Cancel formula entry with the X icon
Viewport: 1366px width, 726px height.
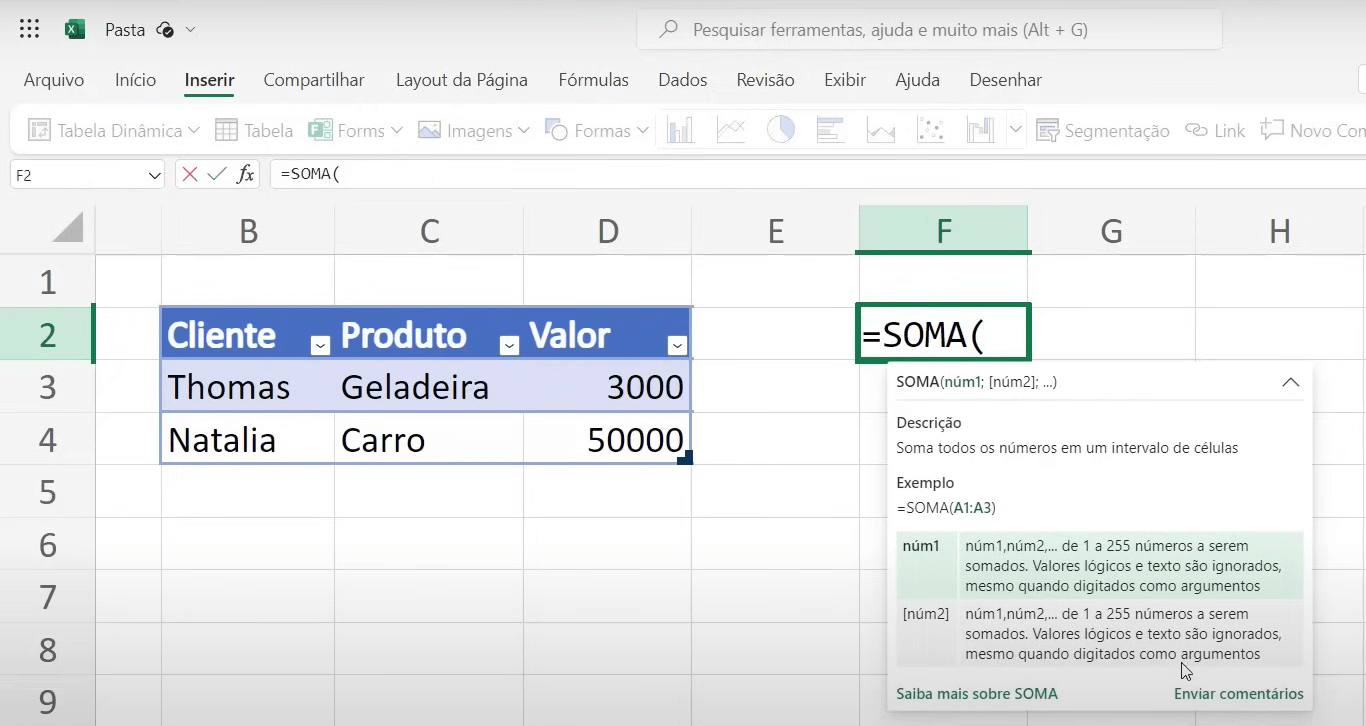point(190,175)
